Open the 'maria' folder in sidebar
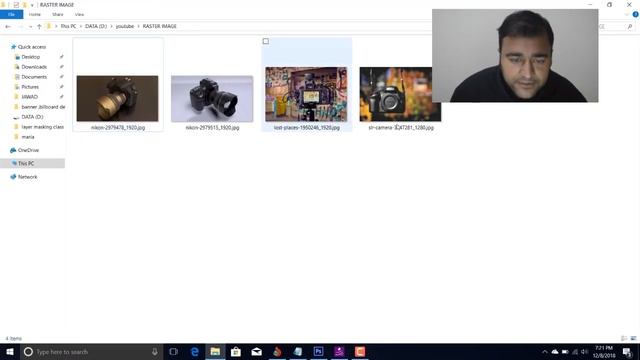Image resolution: width=640 pixels, height=360 pixels. pyautogui.click(x=28, y=137)
